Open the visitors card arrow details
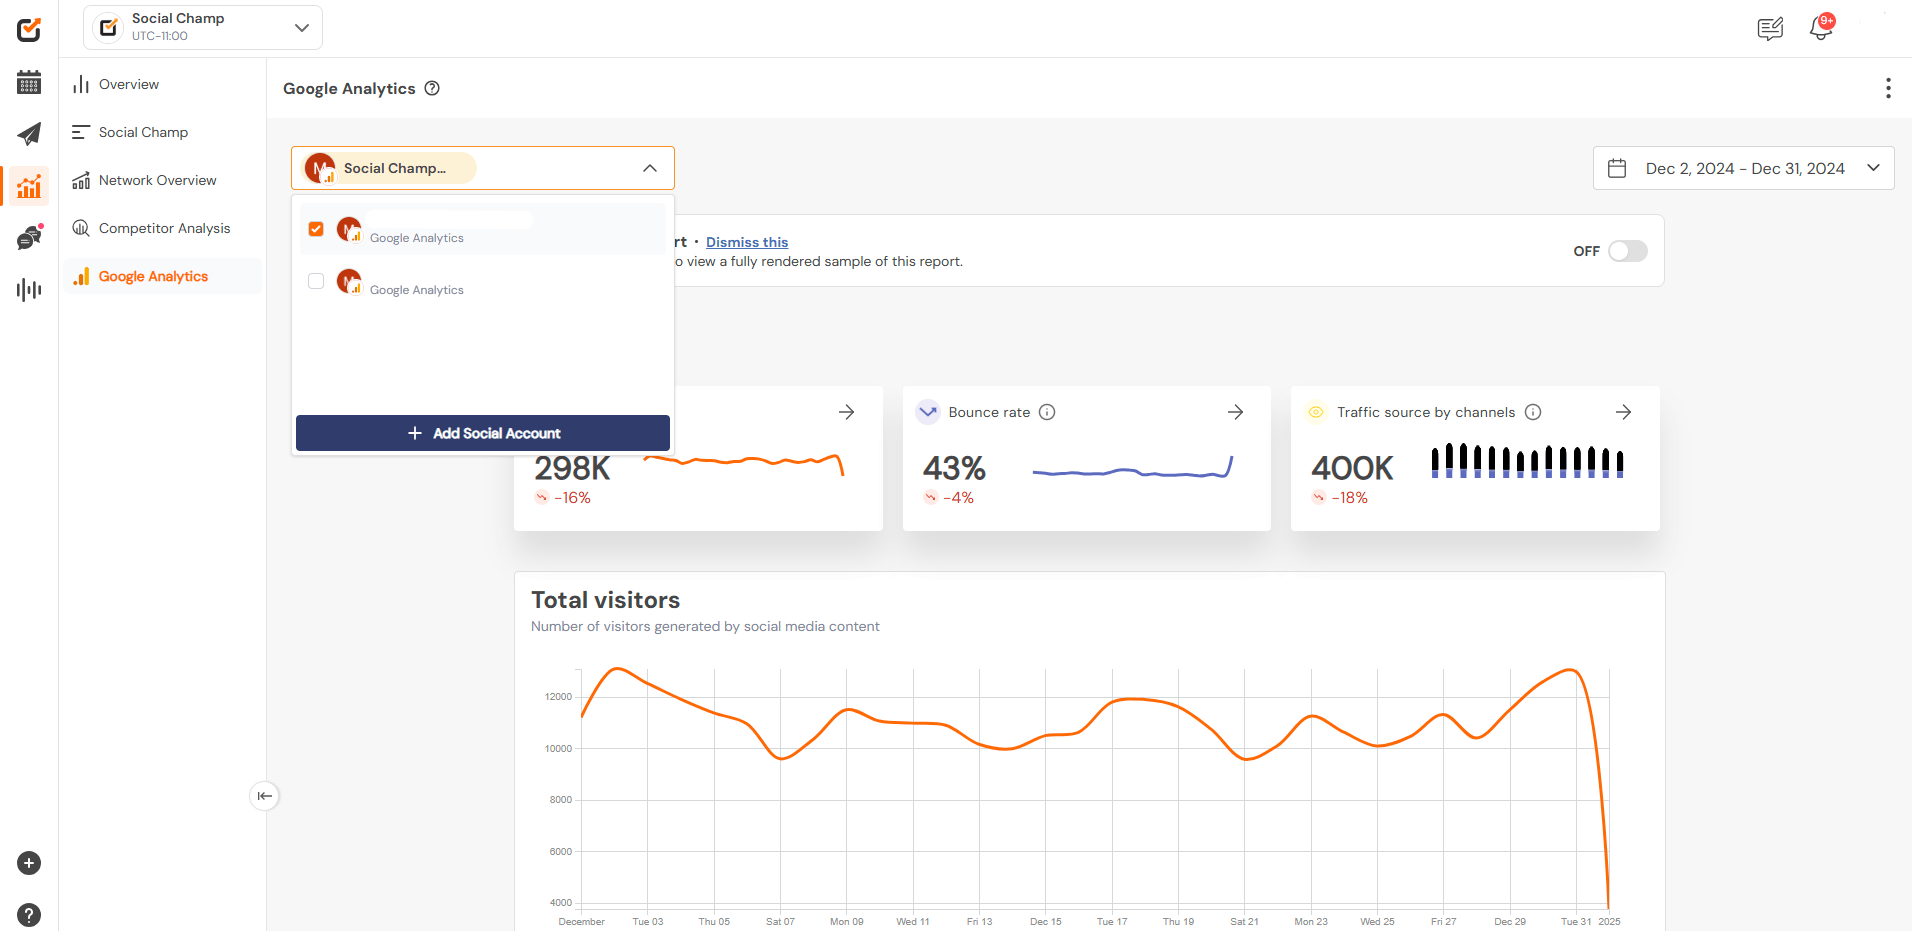 coord(846,412)
